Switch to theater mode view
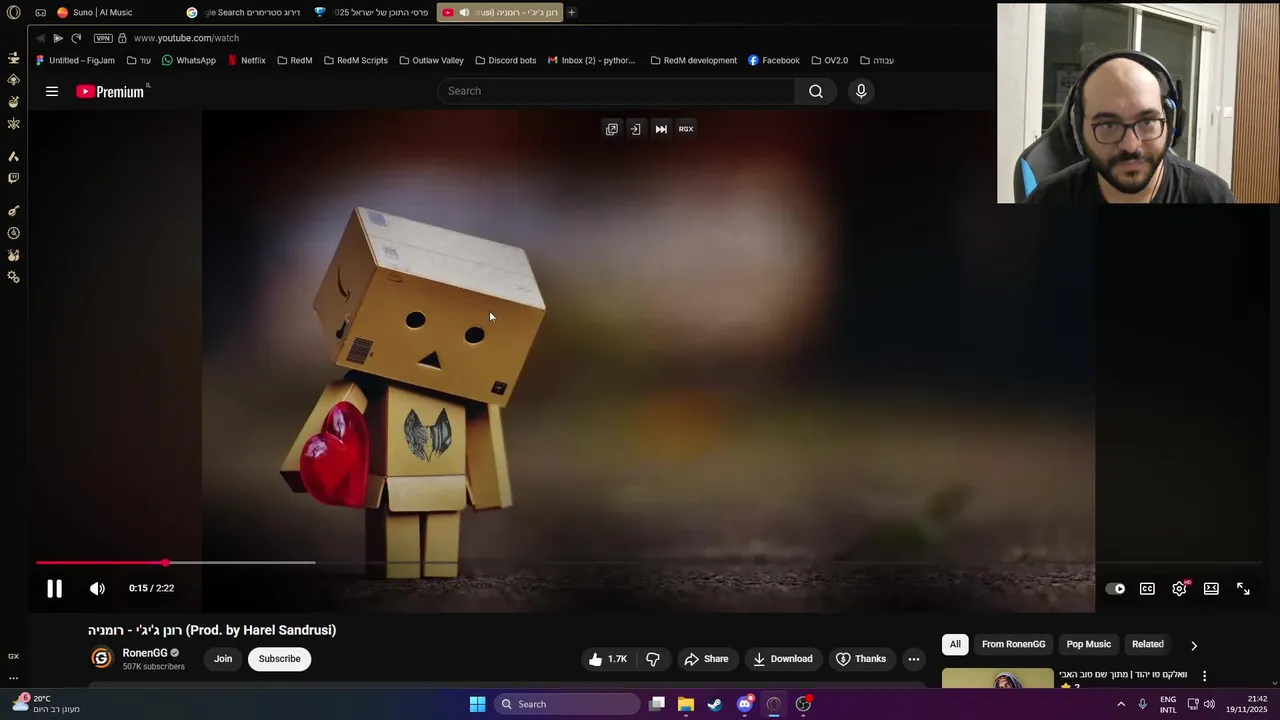1280x720 pixels. coord(1211,589)
